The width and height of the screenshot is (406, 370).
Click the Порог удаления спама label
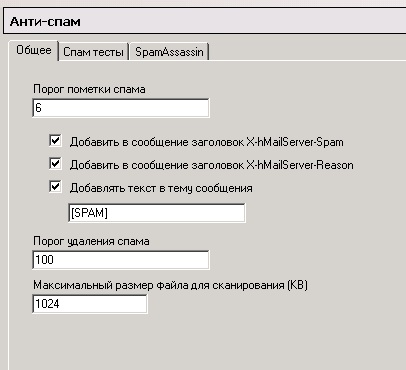[x=91, y=241]
